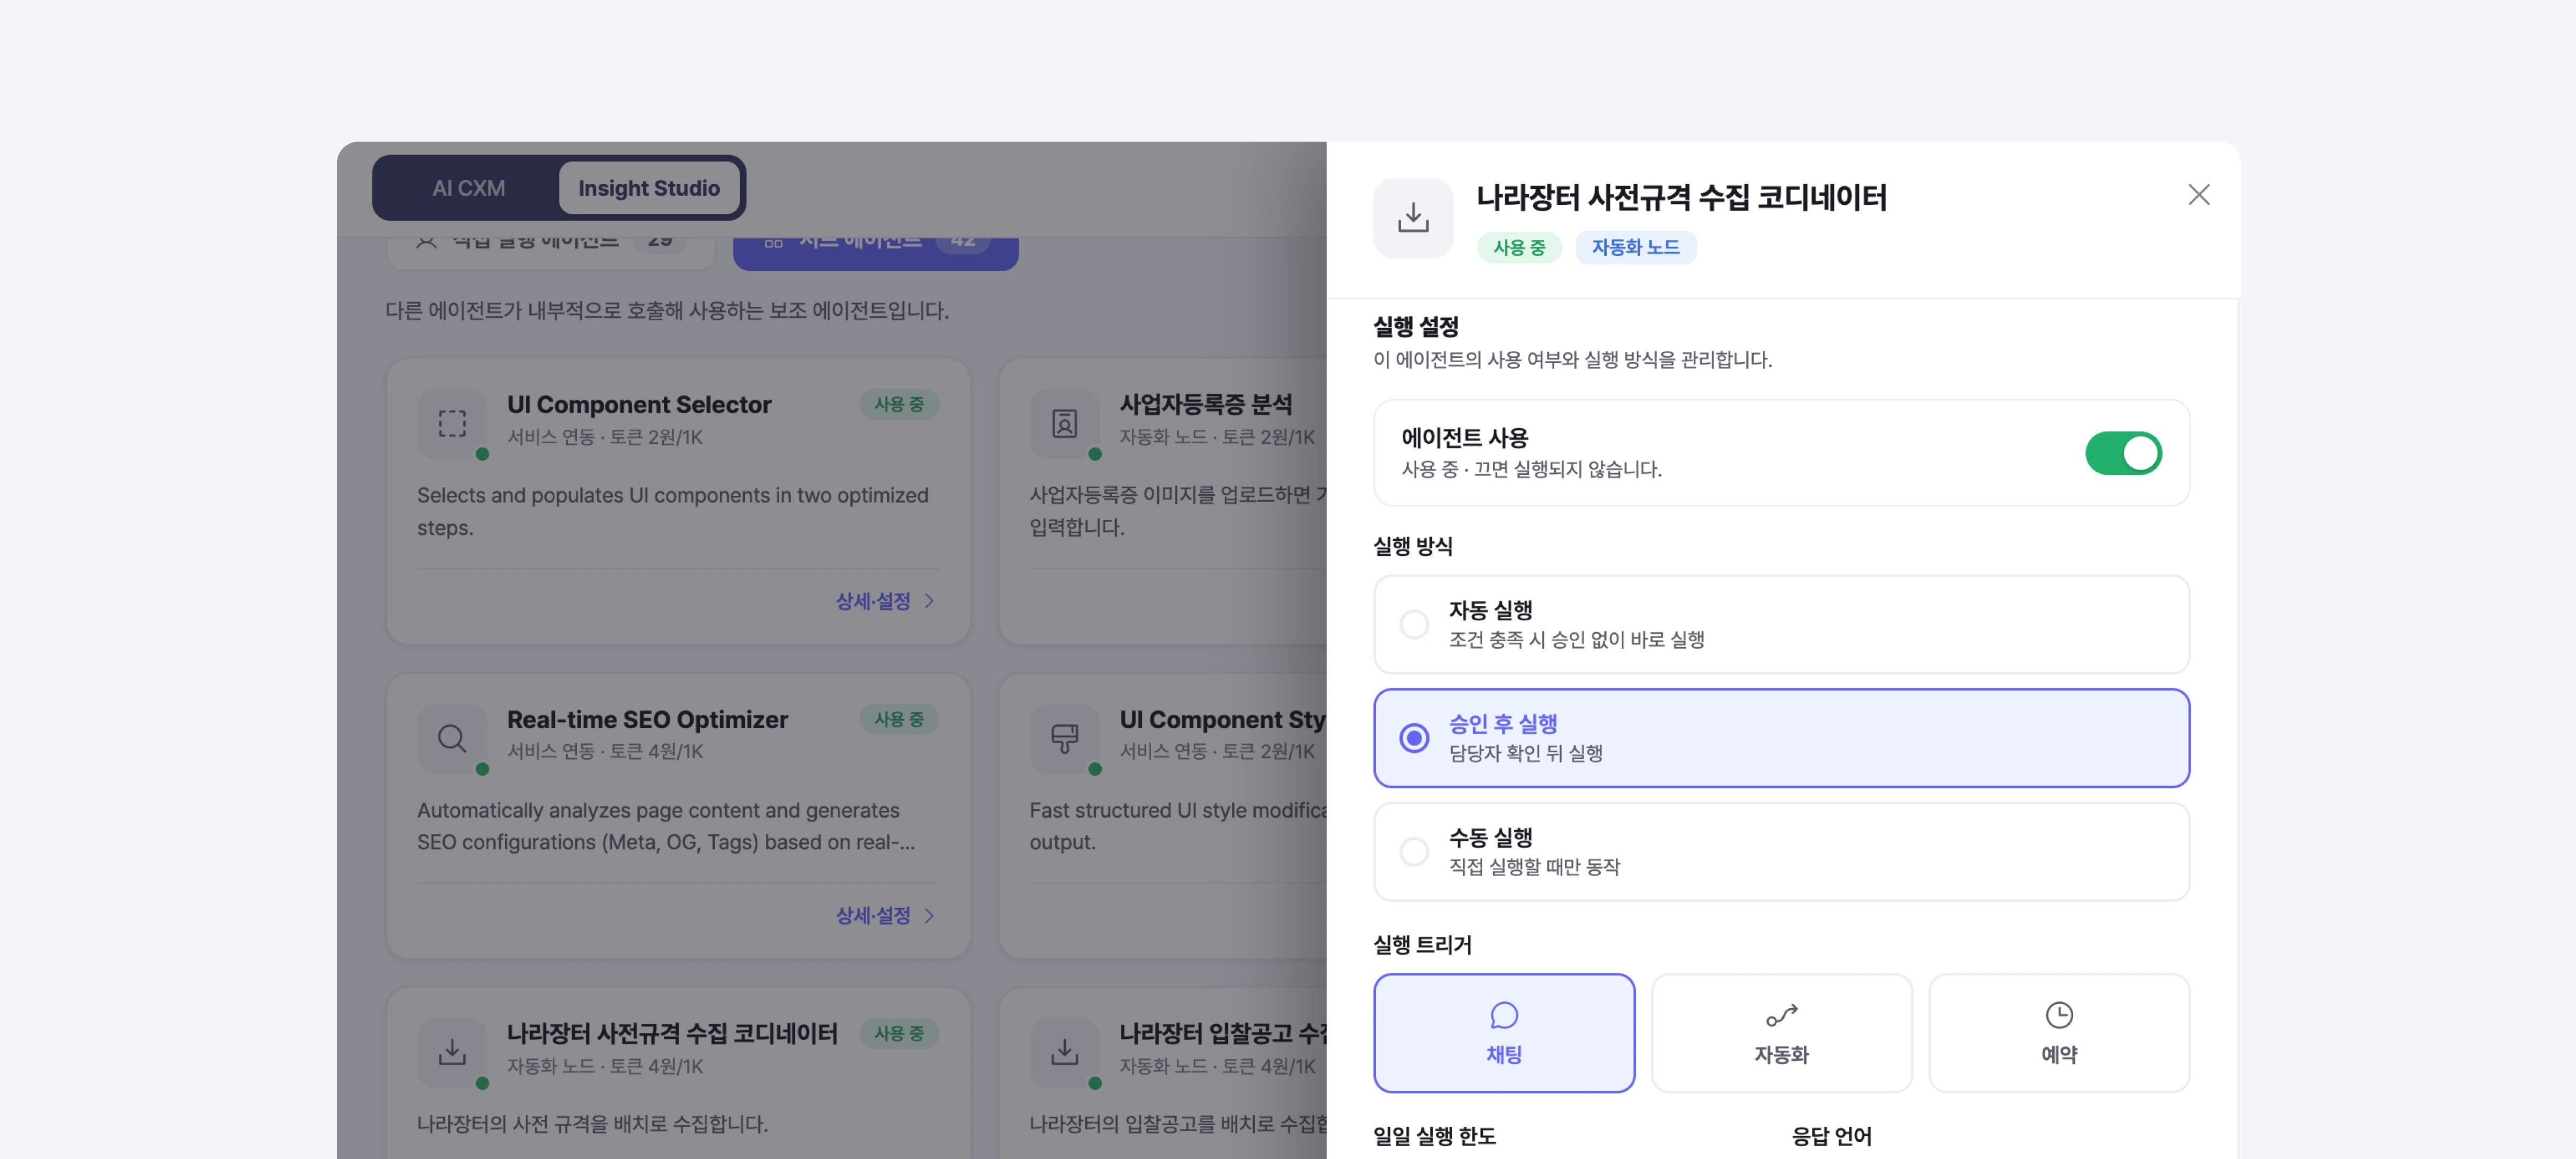The height and width of the screenshot is (1159, 2576).
Task: Click the download icon in panel header
Action: pos(1412,218)
